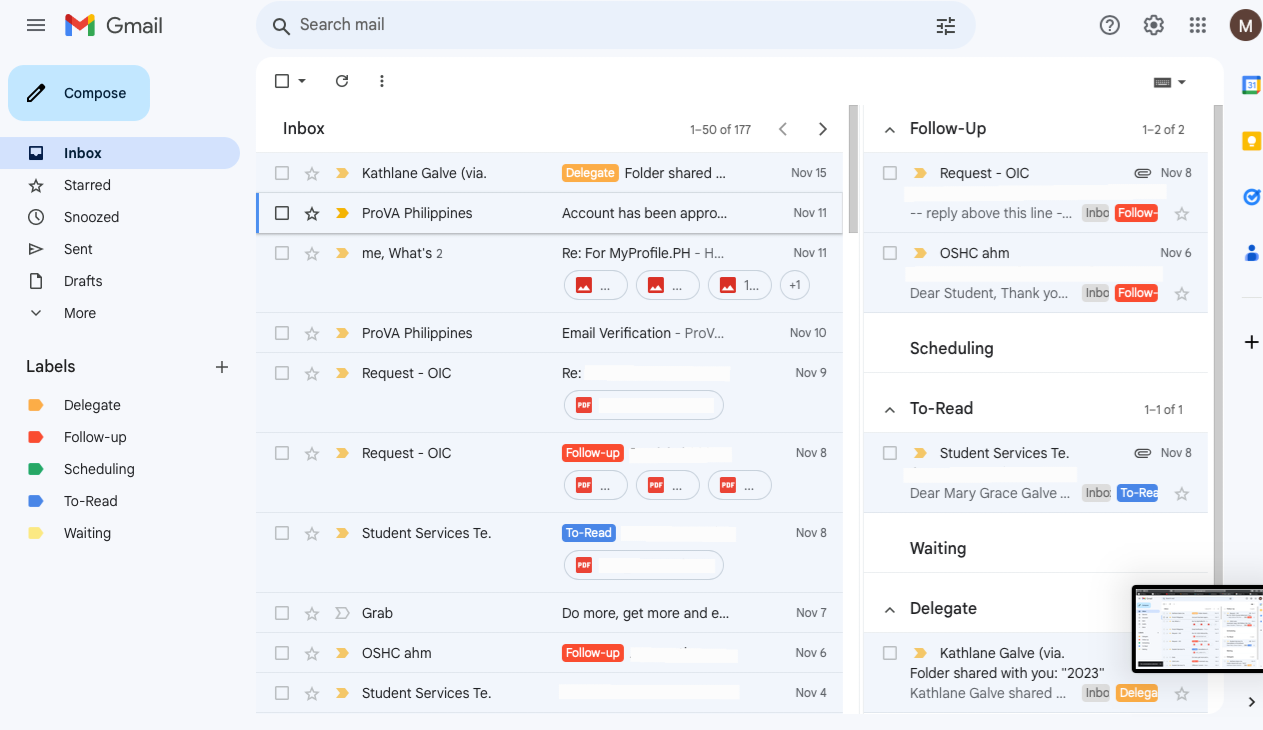Click the Compose button
1263x730 pixels.
click(79, 93)
